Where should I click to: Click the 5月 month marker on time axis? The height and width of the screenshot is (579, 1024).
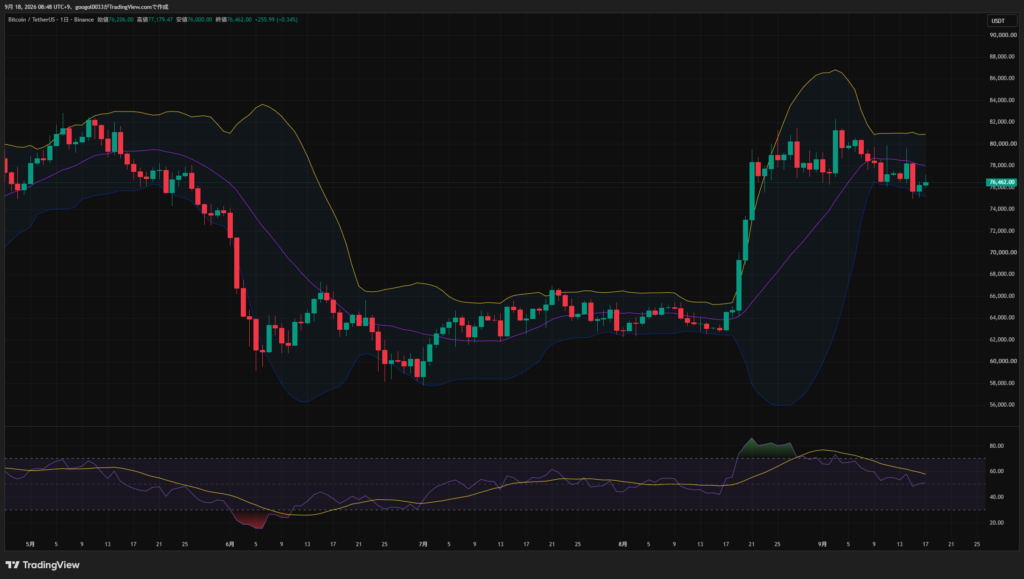30,544
